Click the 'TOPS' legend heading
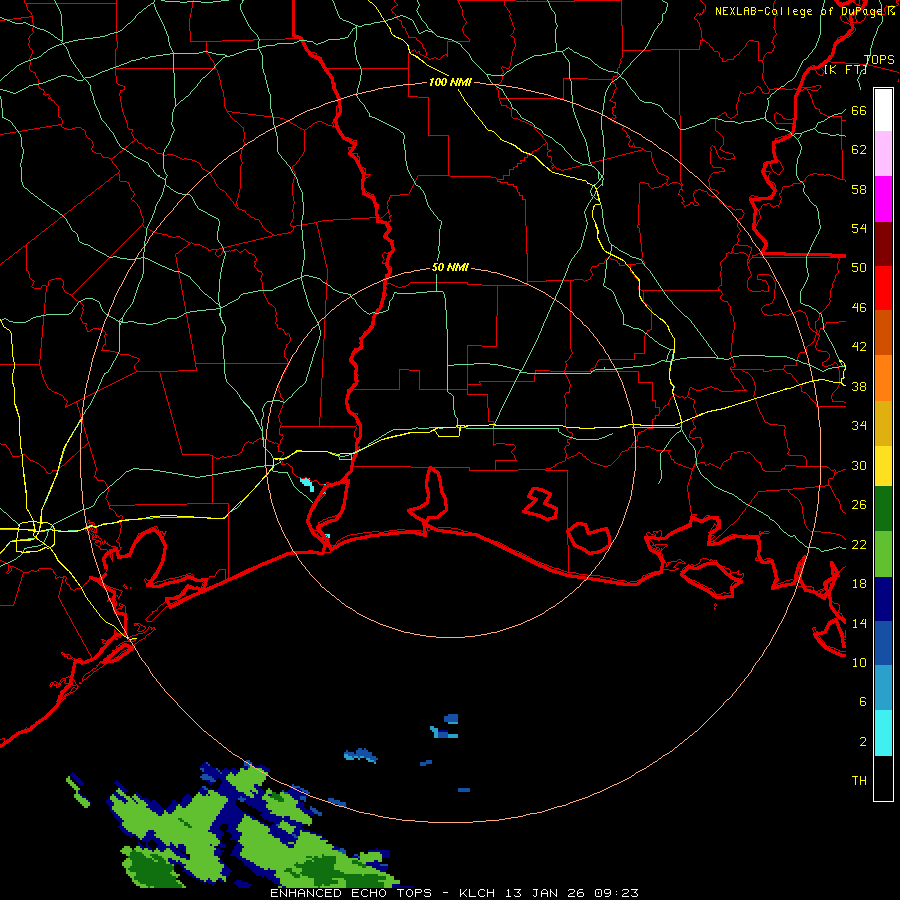Viewport: 900px width, 900px height. pyautogui.click(x=879, y=59)
